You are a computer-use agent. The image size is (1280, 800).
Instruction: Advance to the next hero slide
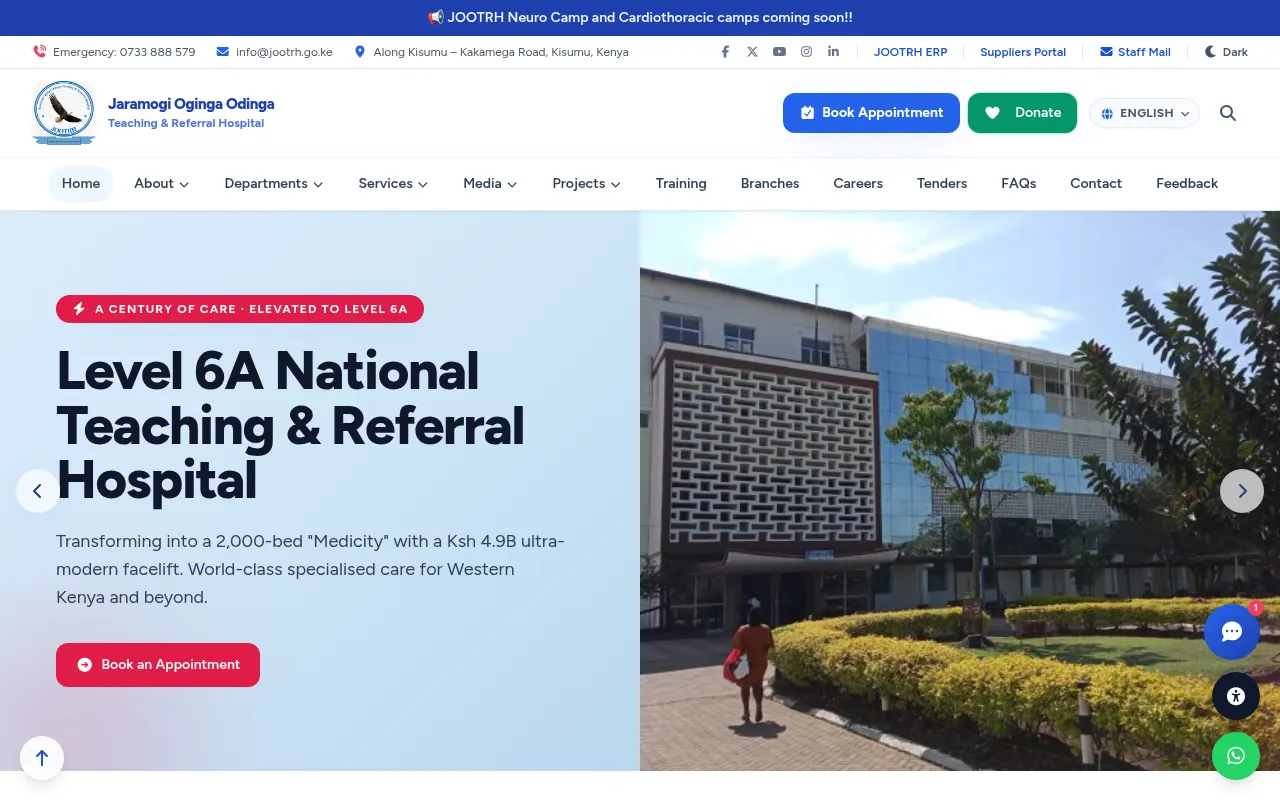point(1242,491)
